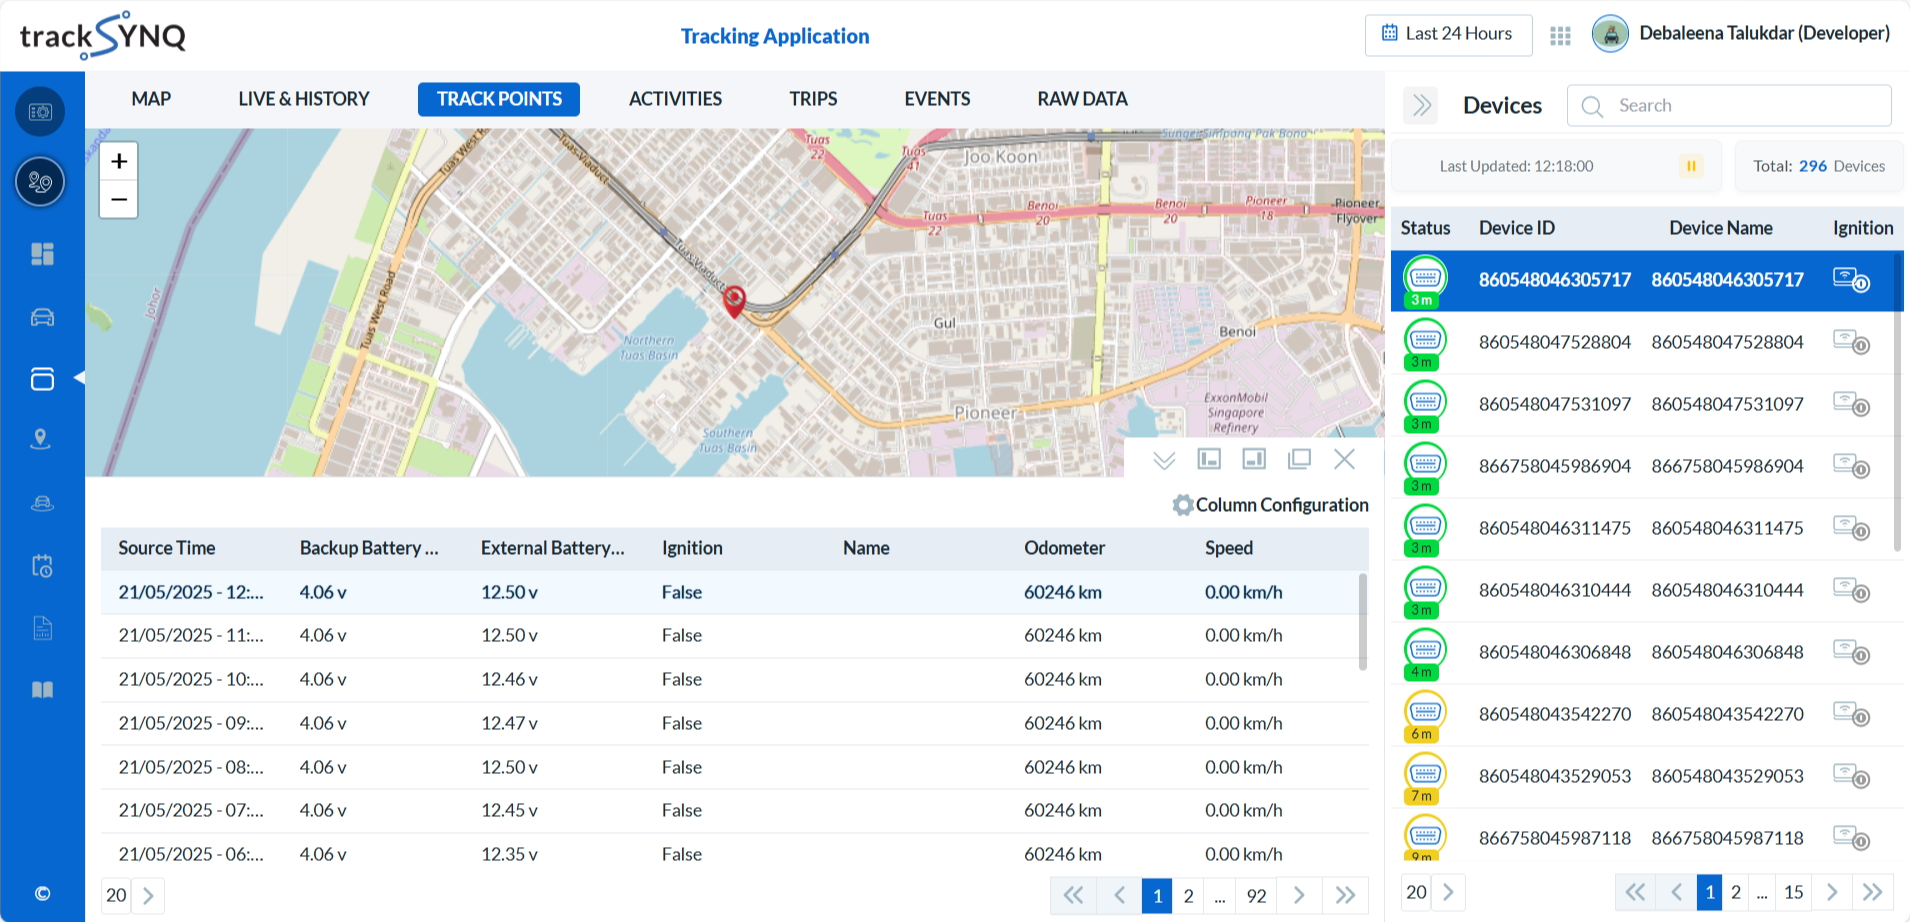1910x922 pixels.
Task: Collapse the track points table using the down chevron
Action: coord(1163,460)
